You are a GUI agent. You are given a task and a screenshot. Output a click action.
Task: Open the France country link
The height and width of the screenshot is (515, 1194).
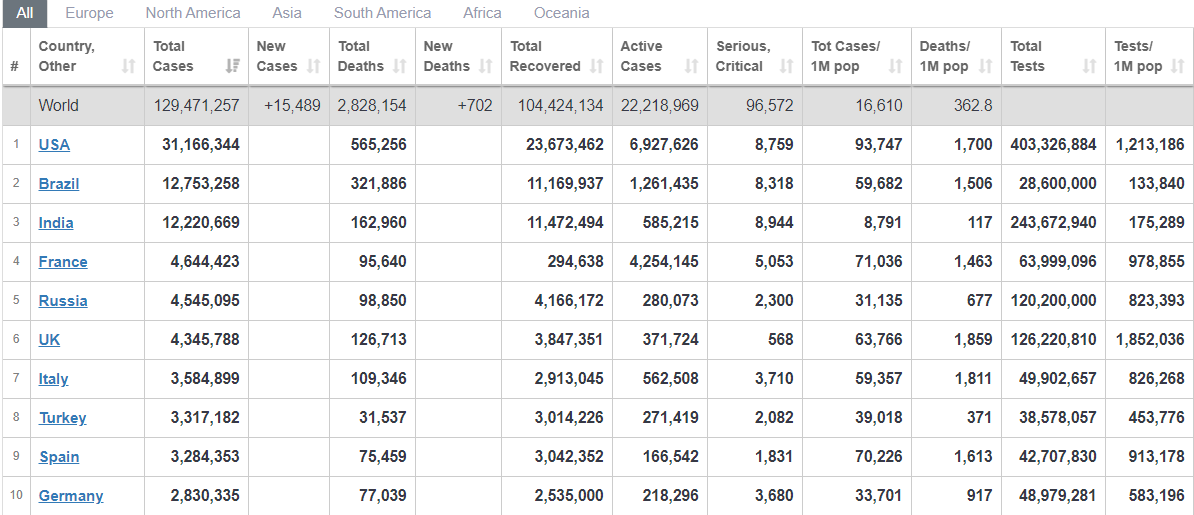pos(63,261)
